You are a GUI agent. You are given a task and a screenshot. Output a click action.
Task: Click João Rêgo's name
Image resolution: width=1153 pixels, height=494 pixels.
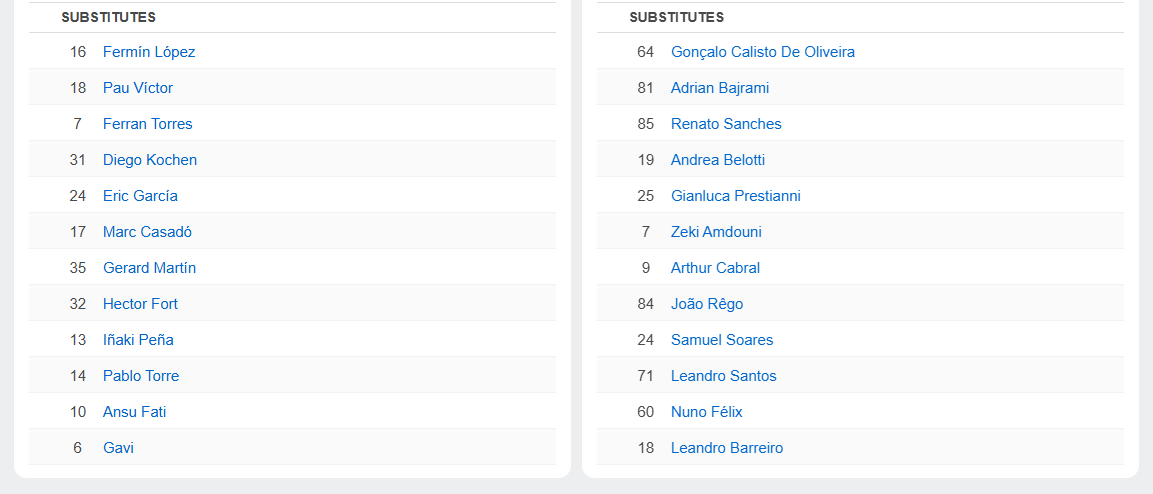pyautogui.click(x=707, y=304)
